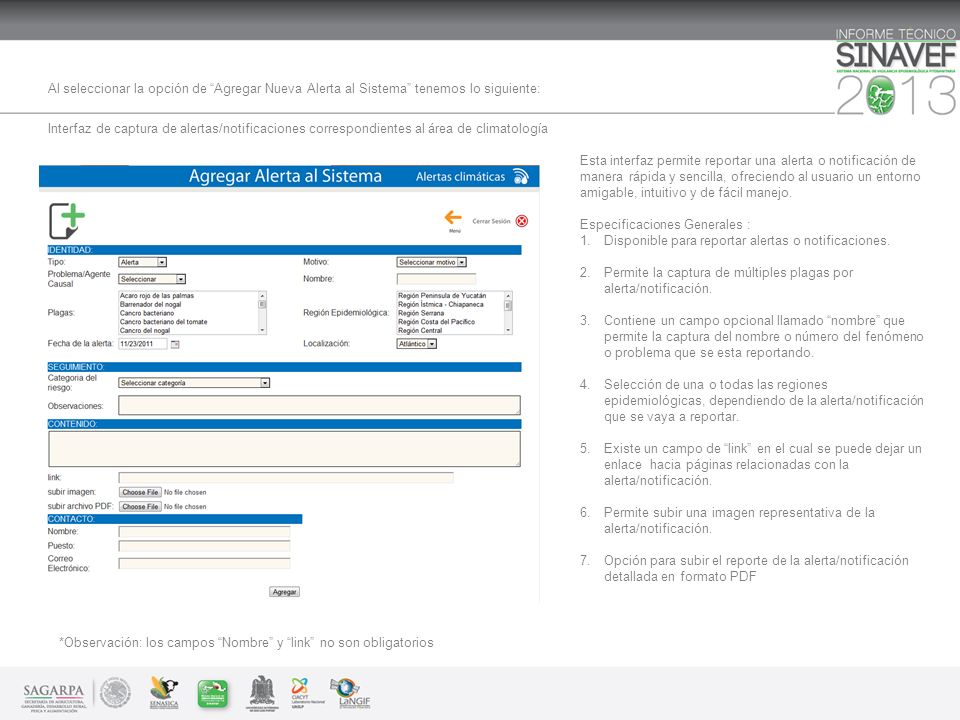Click the university crest logo in footer

tap(263, 693)
